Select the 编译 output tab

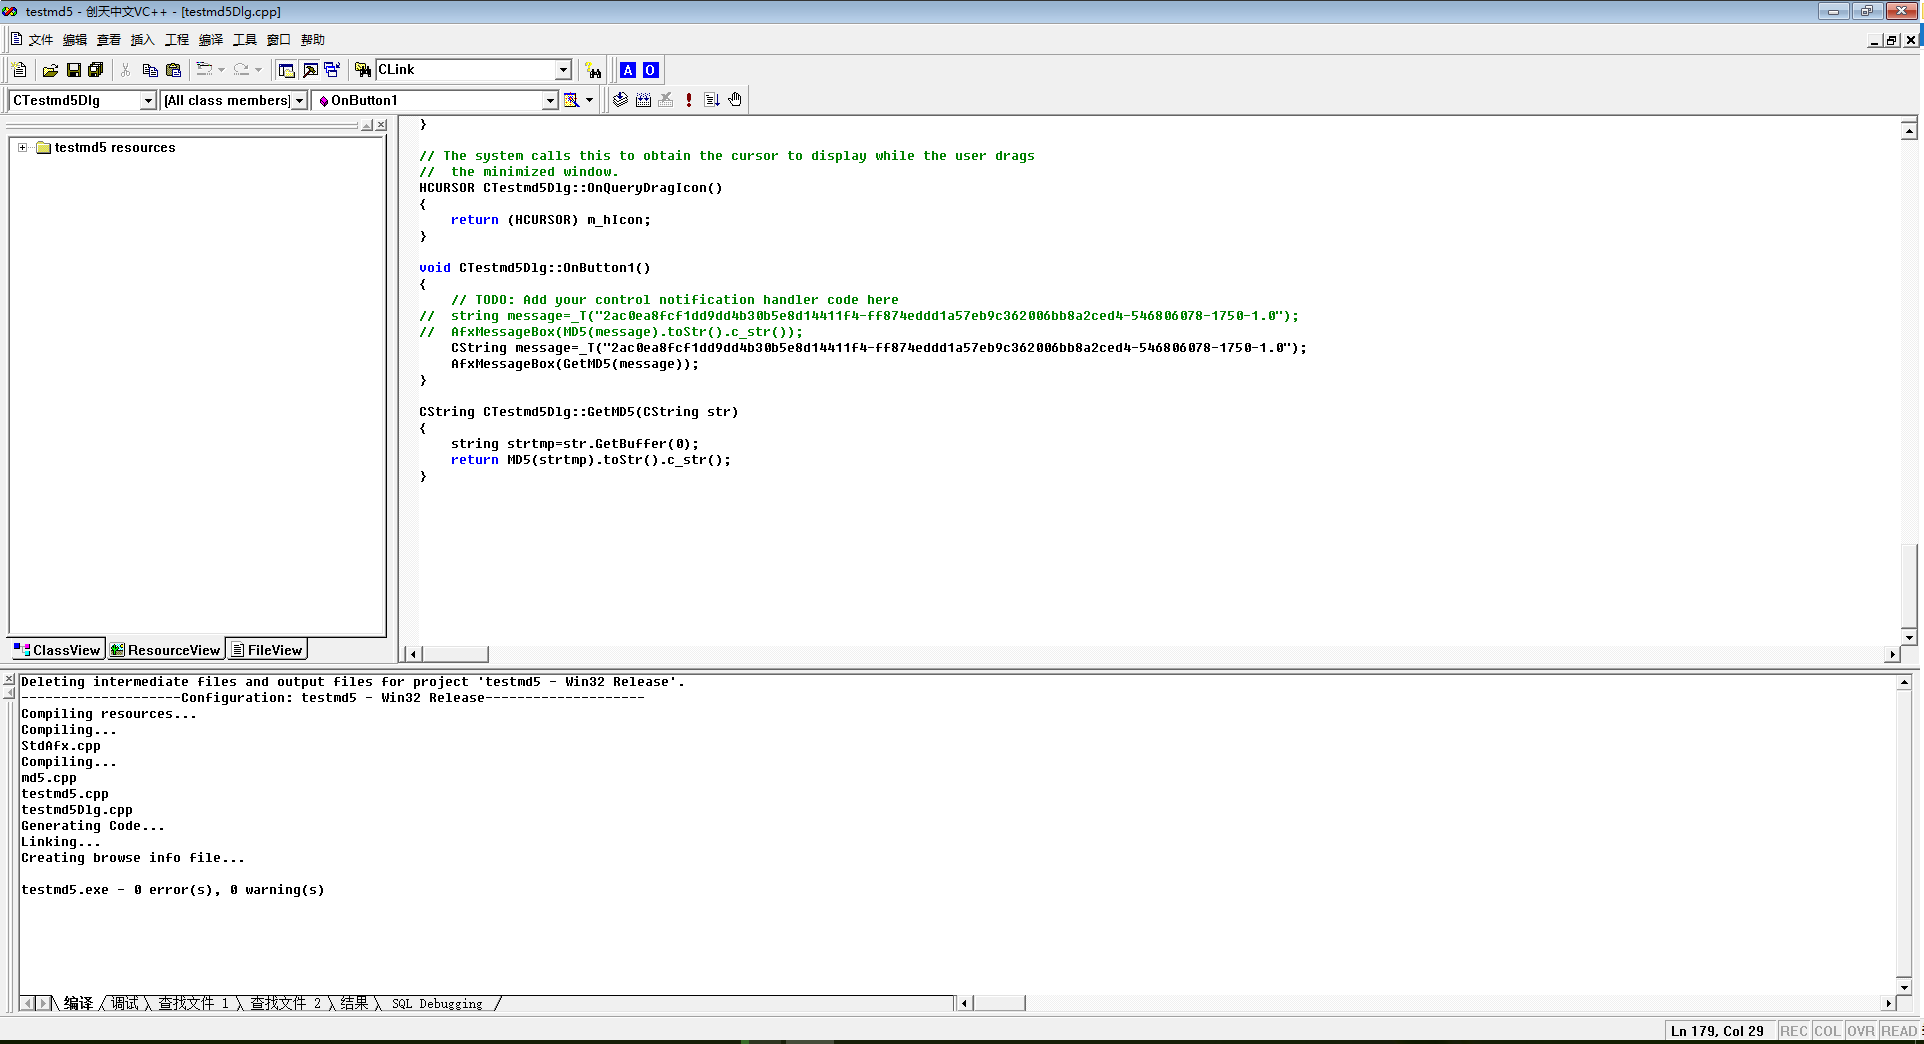78,1003
